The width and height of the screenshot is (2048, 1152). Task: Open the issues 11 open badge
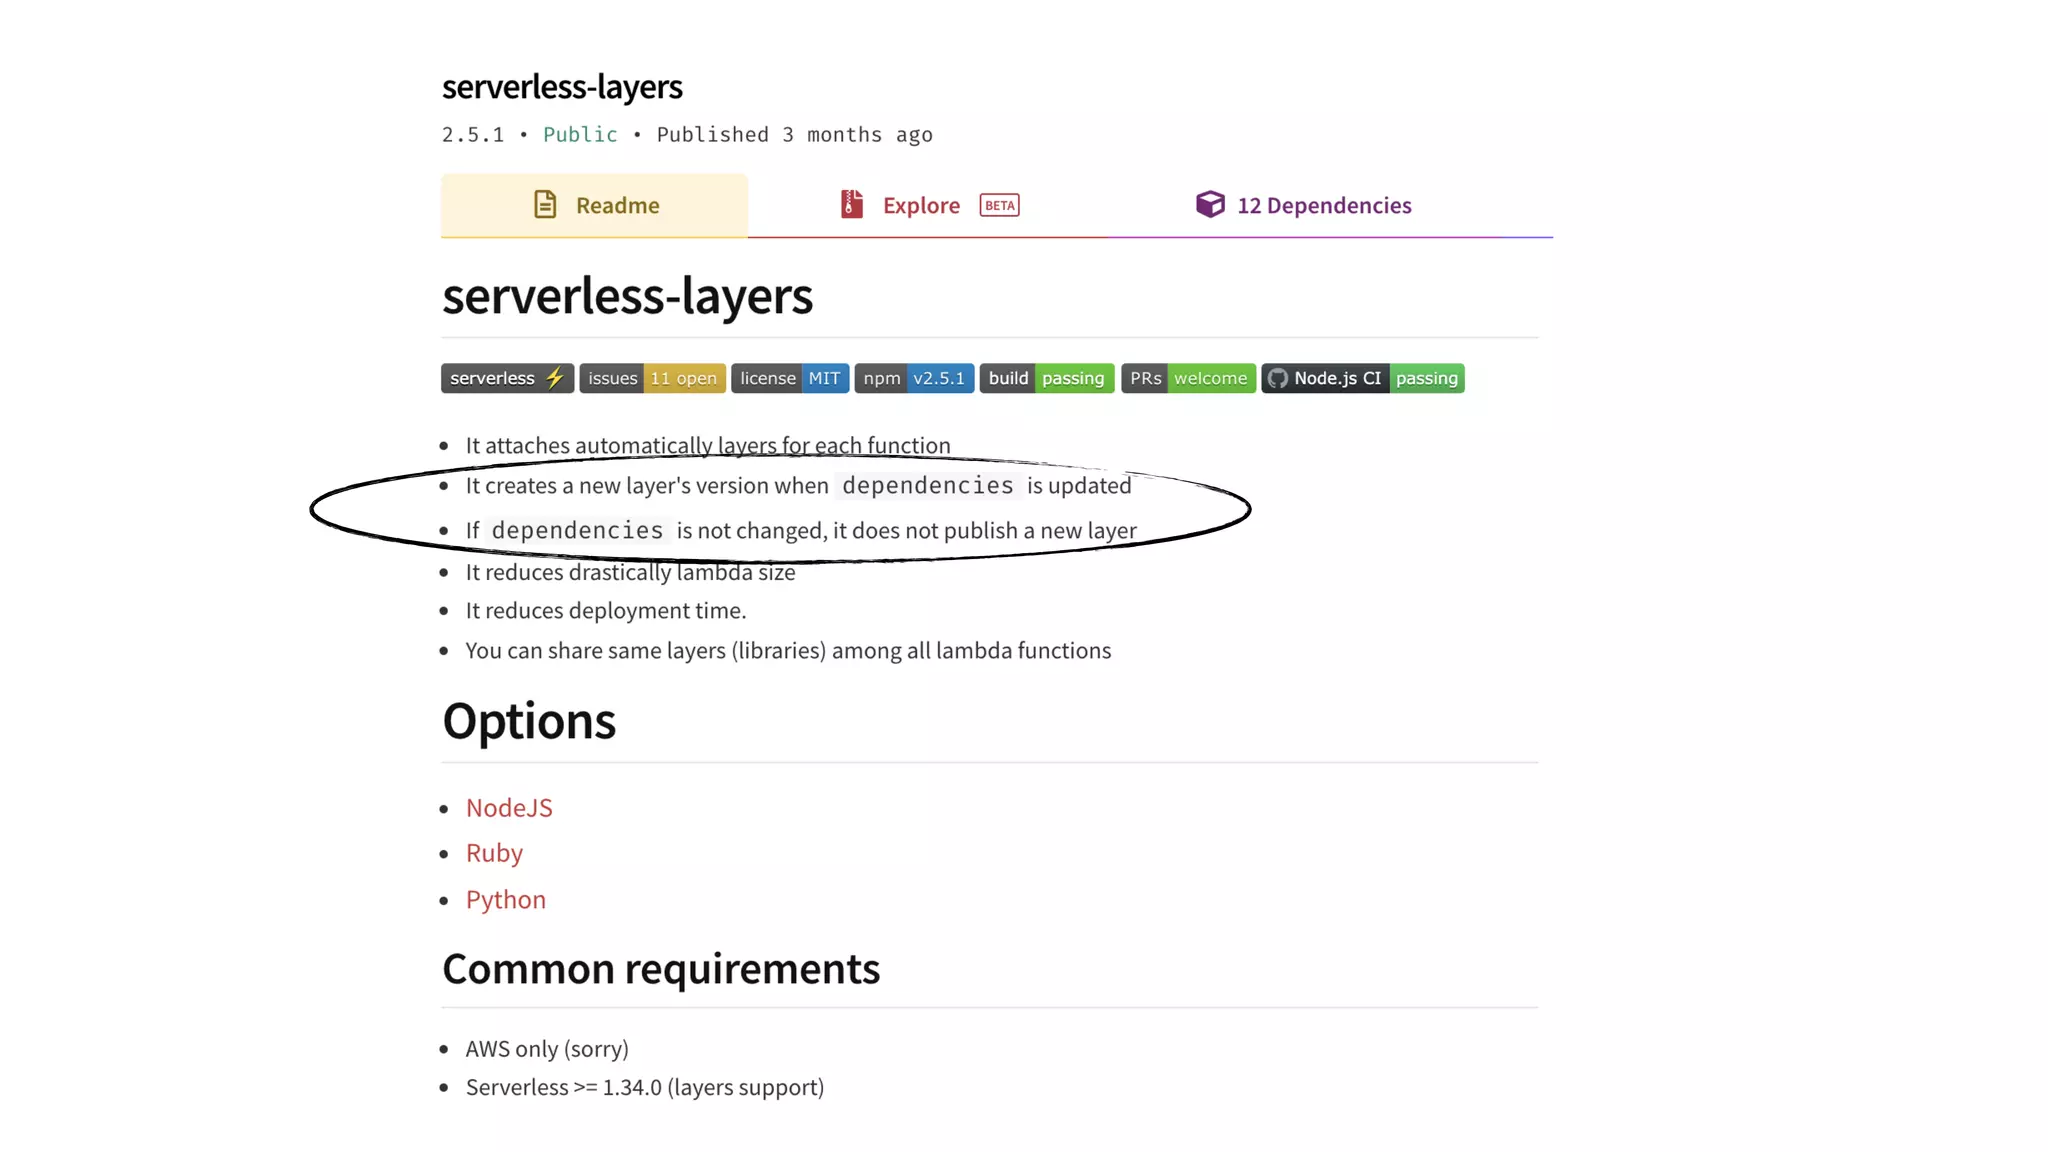[x=652, y=378]
